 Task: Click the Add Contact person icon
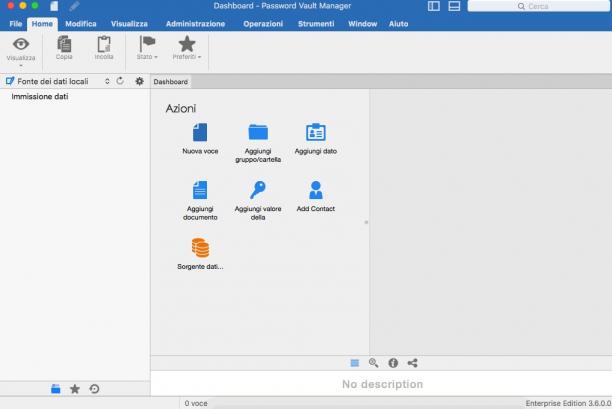point(315,190)
